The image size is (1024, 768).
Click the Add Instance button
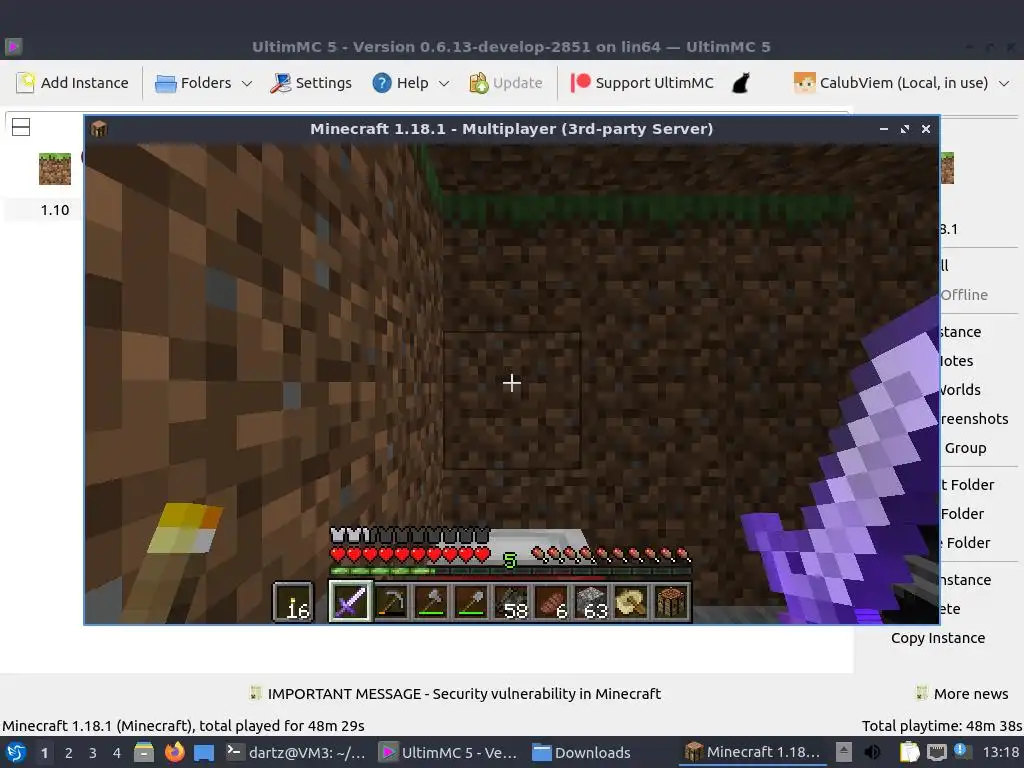point(72,83)
